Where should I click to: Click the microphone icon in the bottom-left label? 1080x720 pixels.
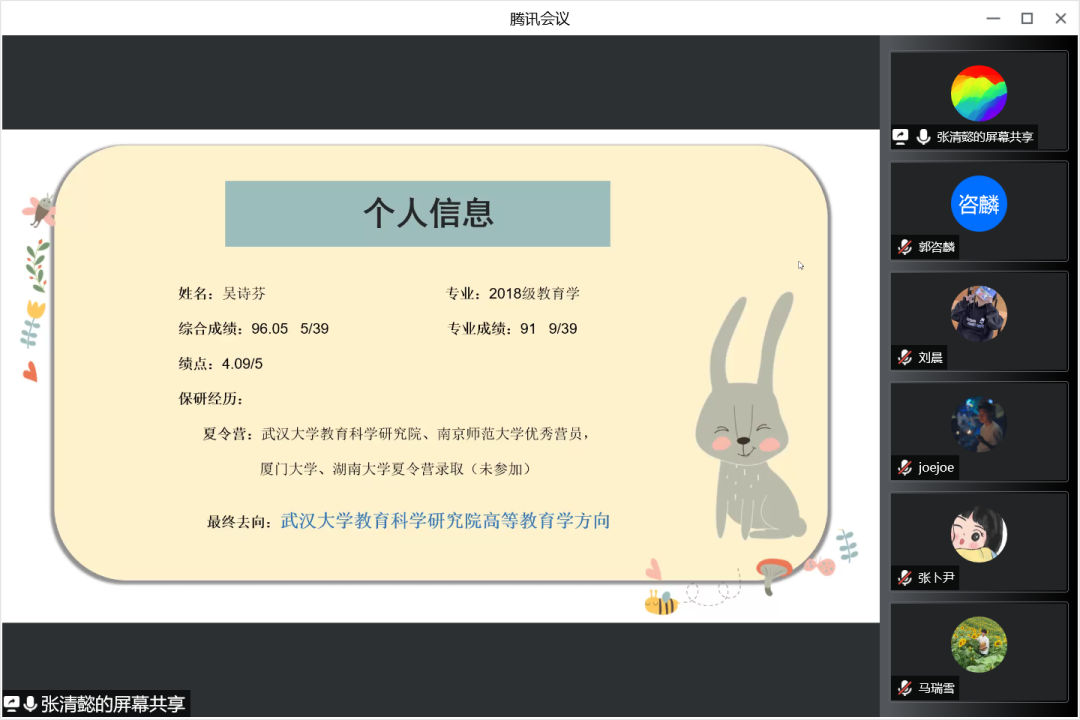(x=30, y=704)
